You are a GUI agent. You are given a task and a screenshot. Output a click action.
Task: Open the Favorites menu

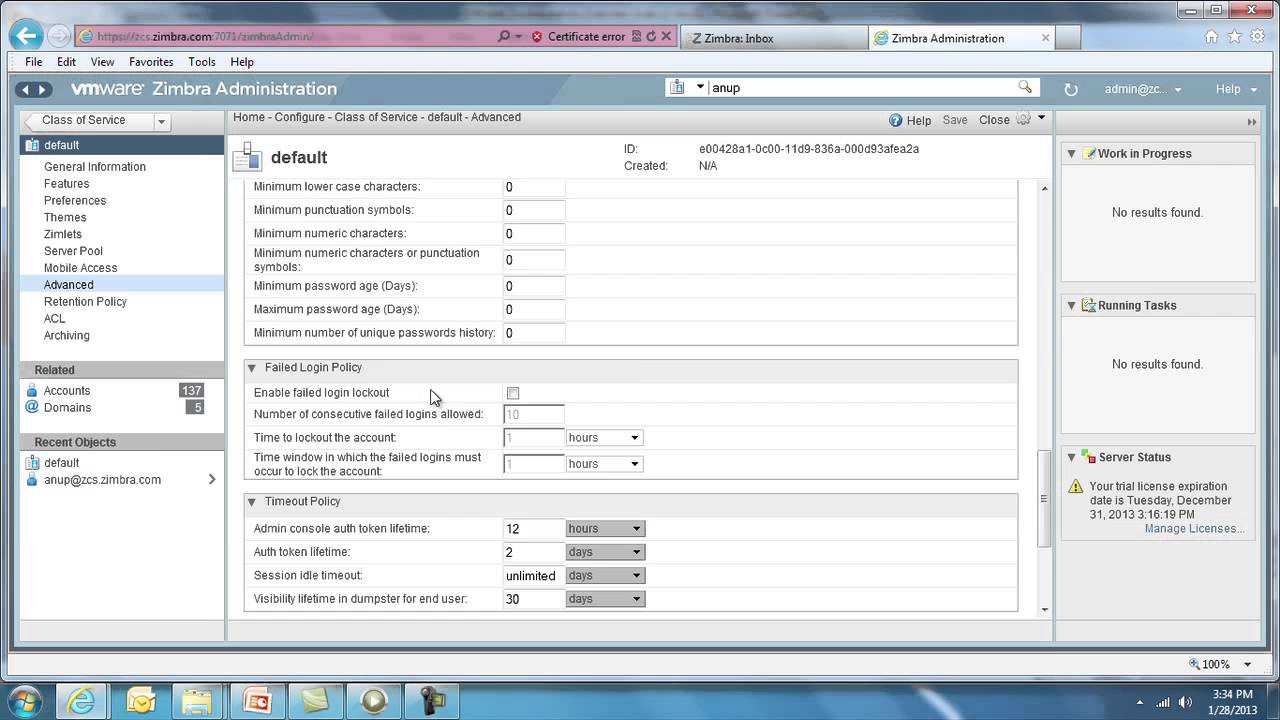151,62
